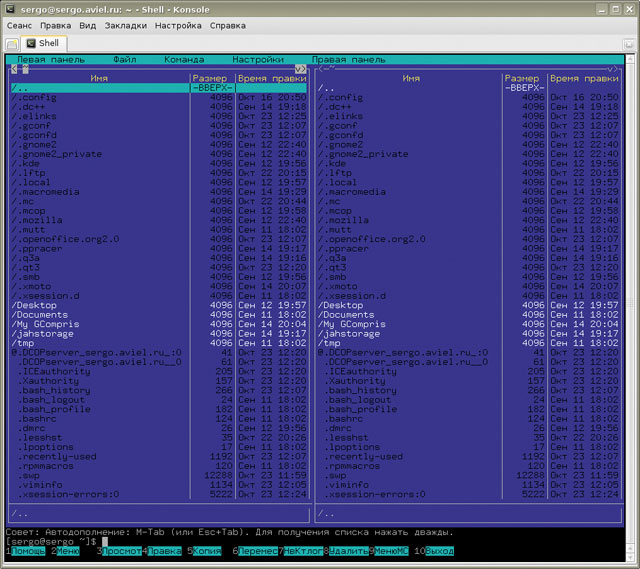Image resolution: width=640 pixels, height=569 pixels.
Task: Select /Documents in left panel
Action: coord(159,315)
